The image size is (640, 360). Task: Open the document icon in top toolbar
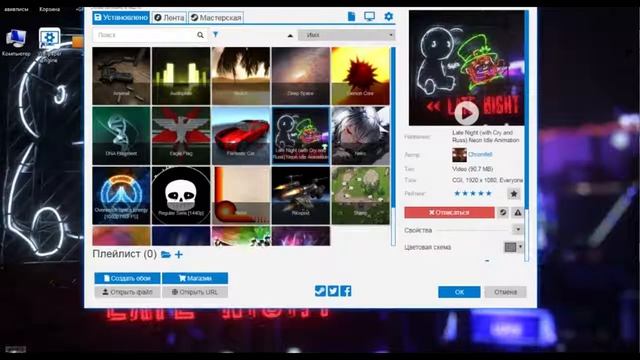pos(351,17)
